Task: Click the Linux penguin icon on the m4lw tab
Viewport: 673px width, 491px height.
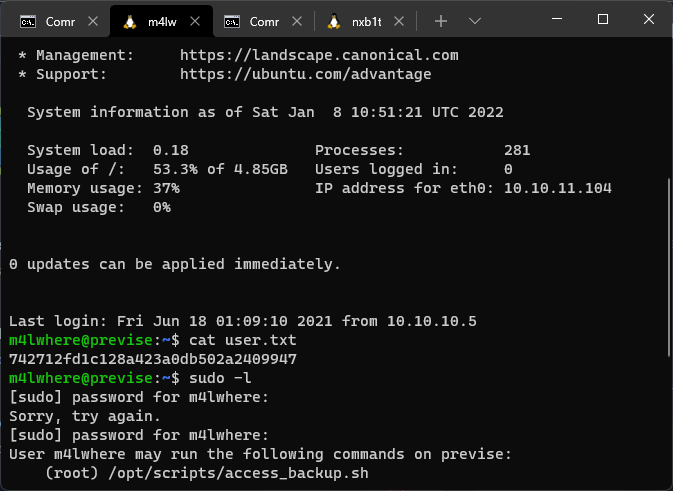Action: [x=129, y=20]
